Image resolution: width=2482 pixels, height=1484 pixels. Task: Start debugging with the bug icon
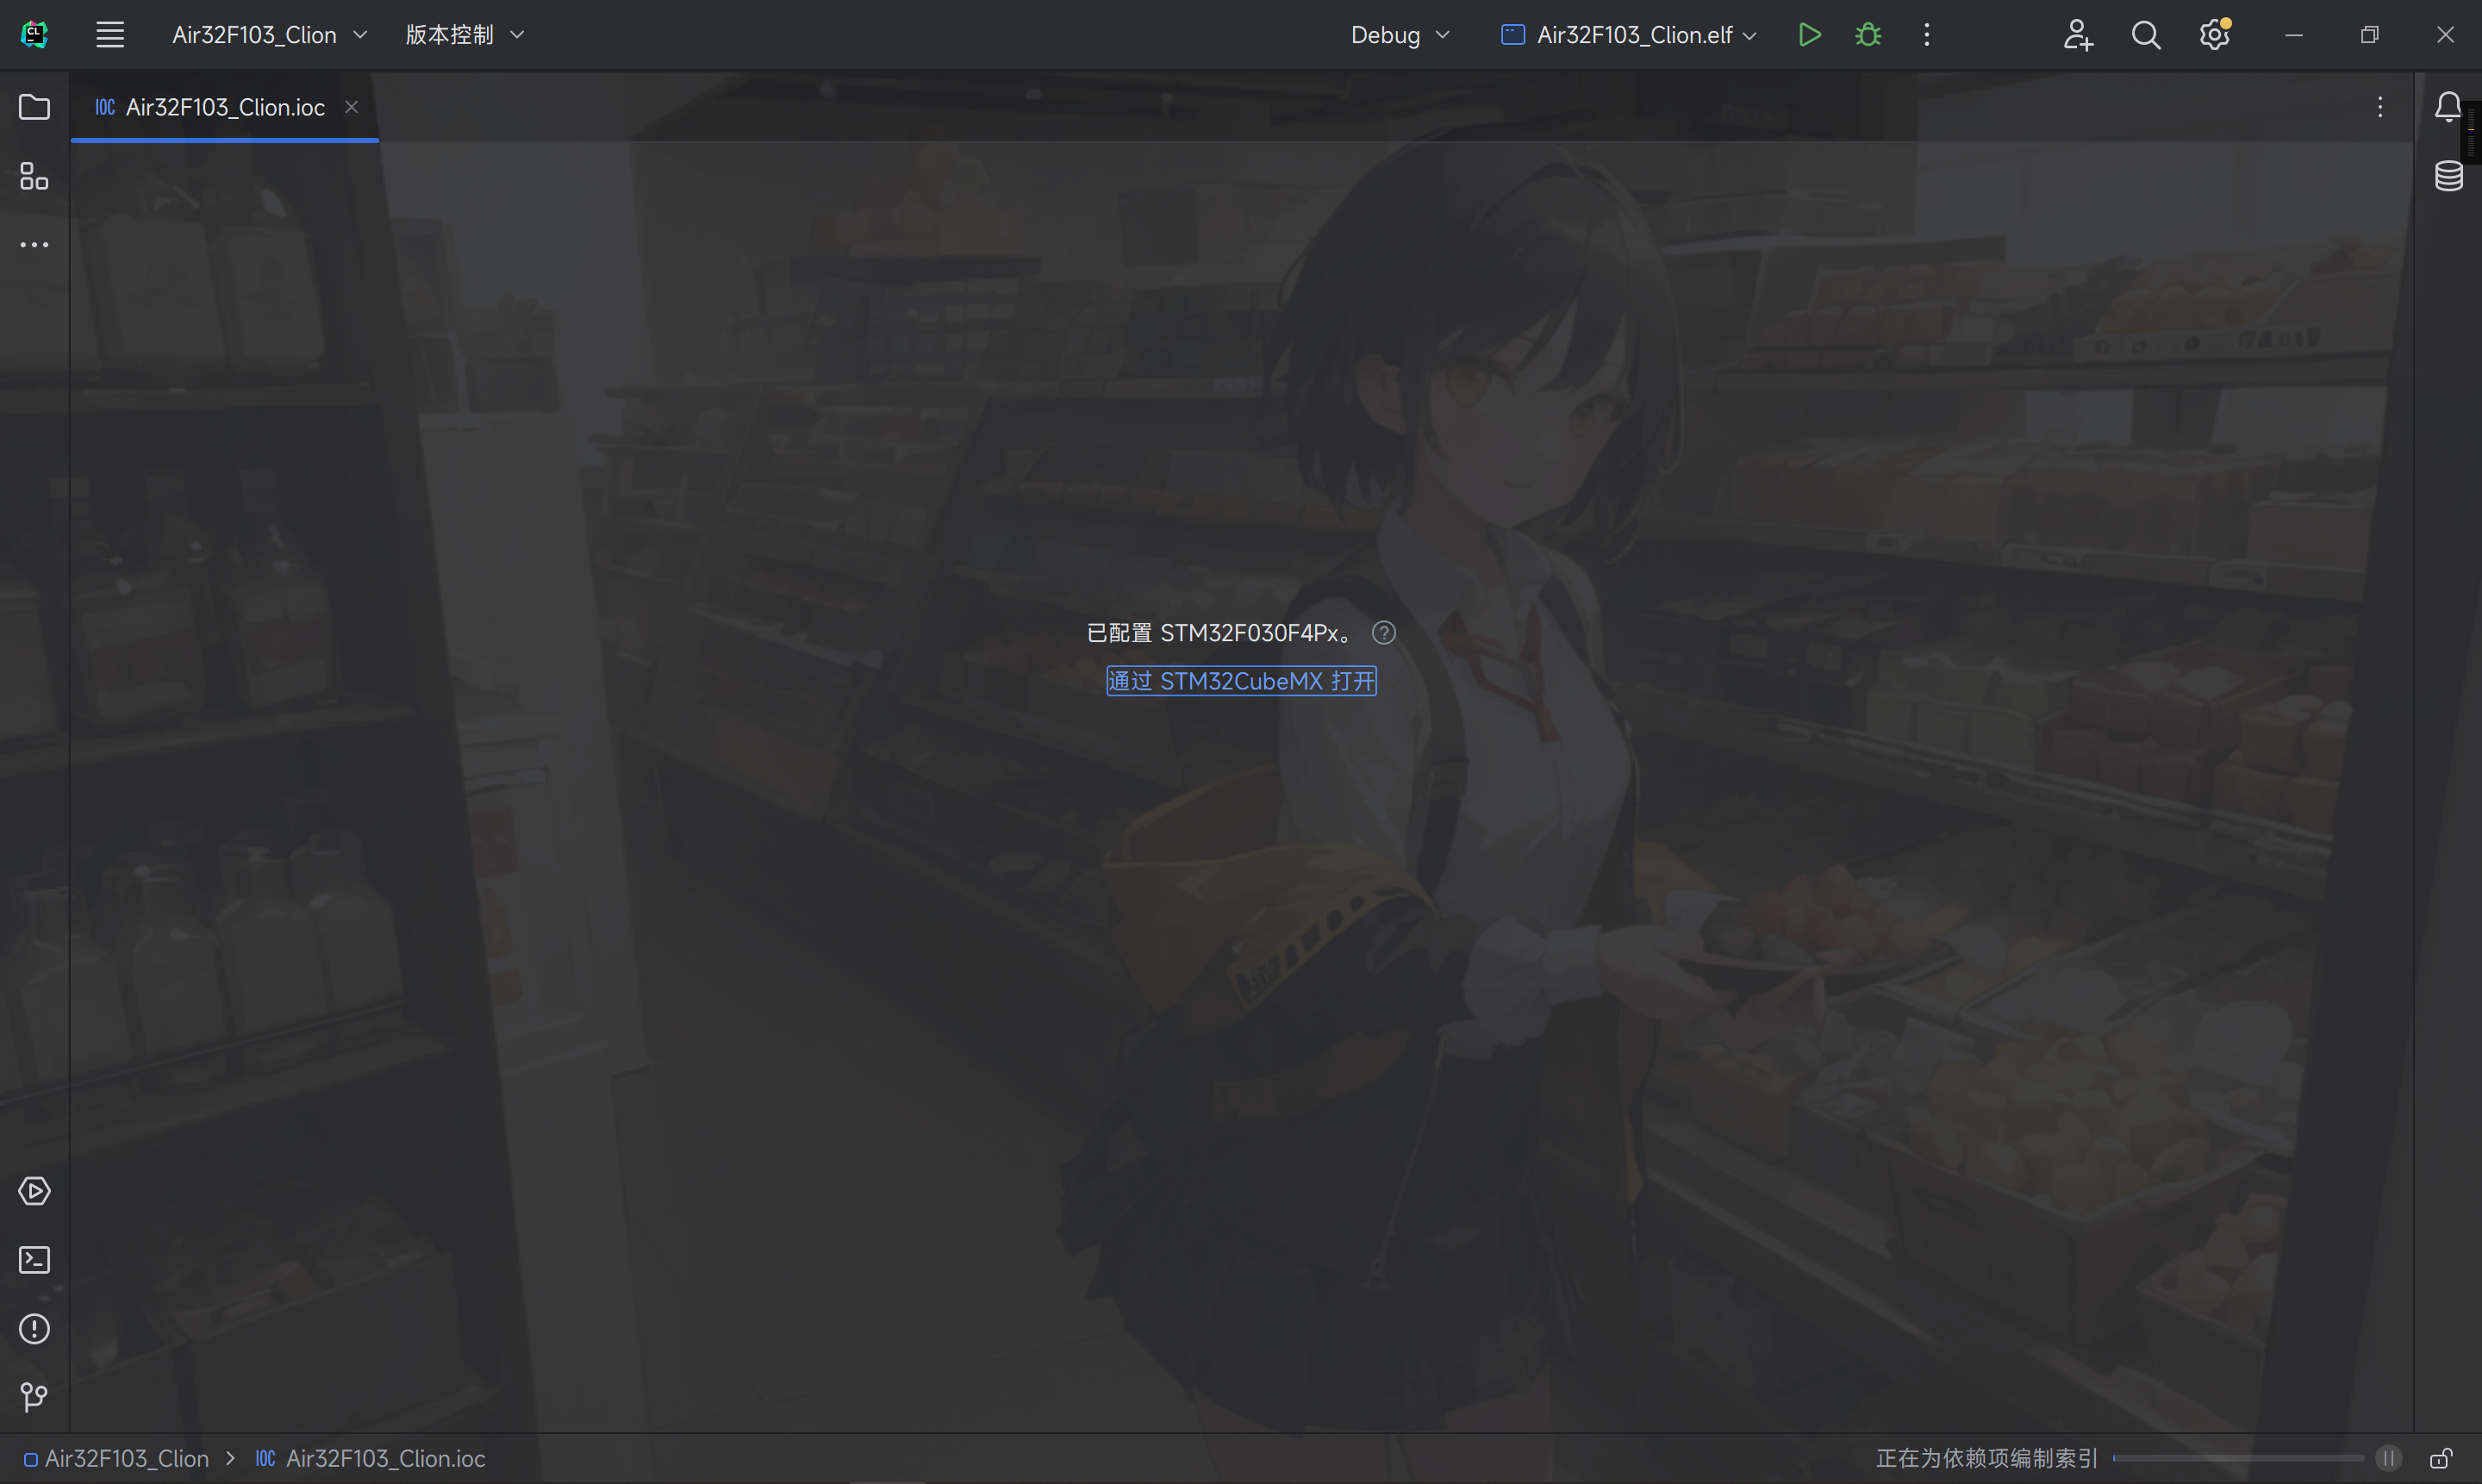(x=1867, y=35)
